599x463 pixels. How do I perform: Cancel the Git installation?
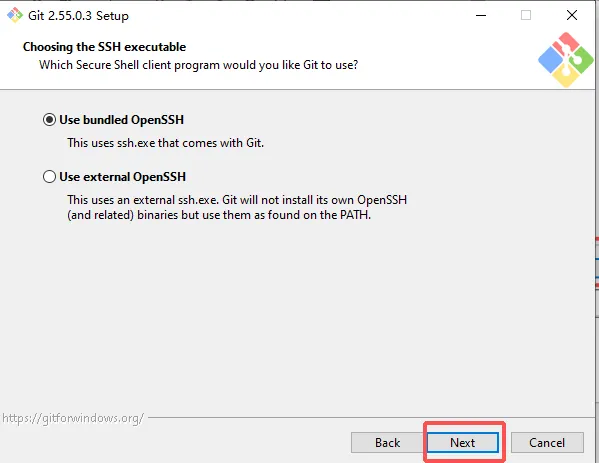click(x=547, y=443)
